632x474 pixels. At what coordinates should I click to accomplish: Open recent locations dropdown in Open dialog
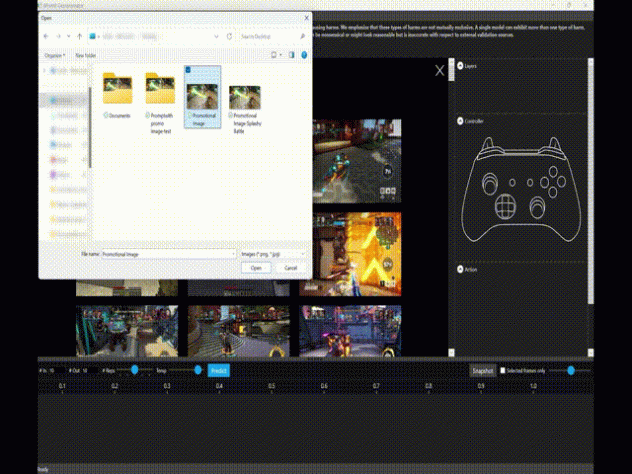click(x=69, y=36)
